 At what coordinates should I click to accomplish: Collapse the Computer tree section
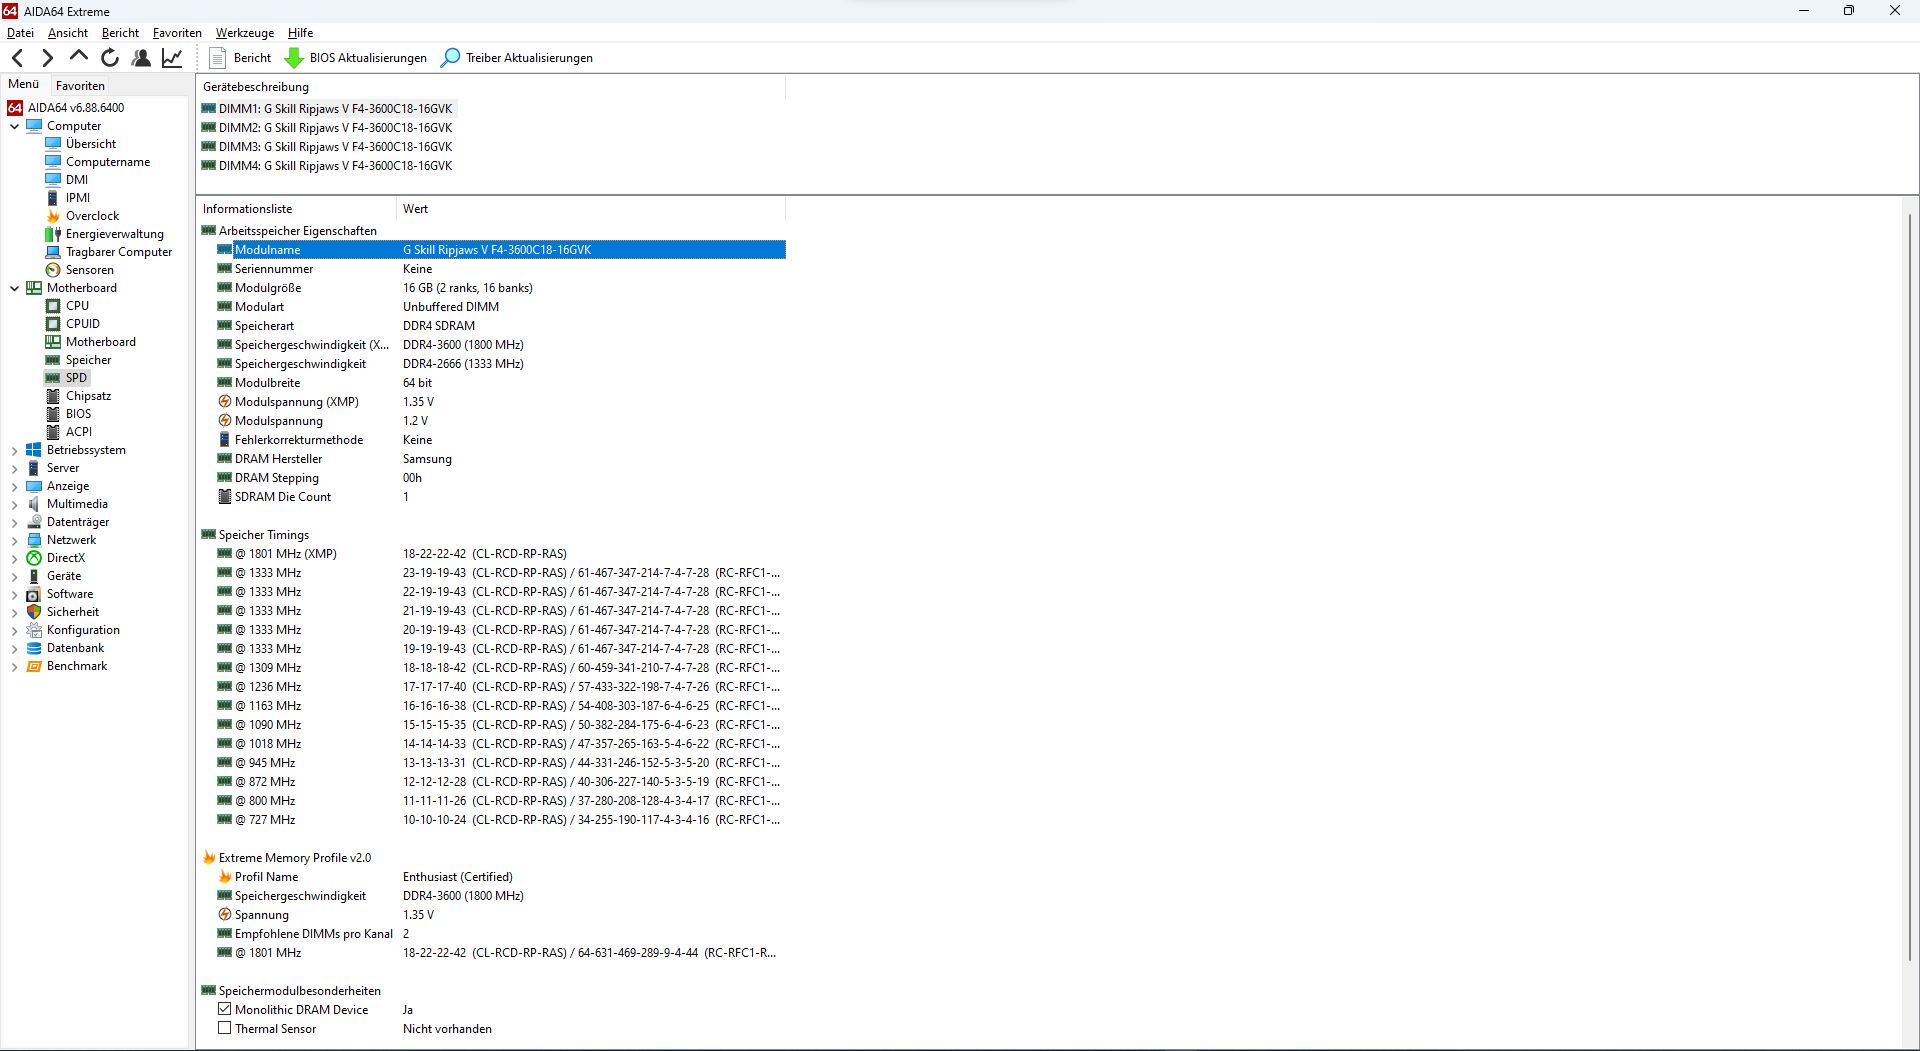[15, 125]
